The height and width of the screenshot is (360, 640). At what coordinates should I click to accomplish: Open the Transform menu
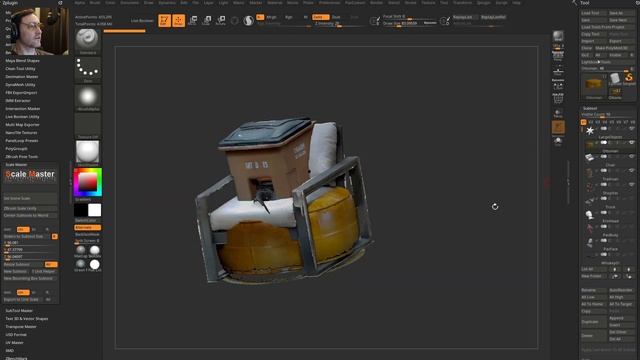point(462,3)
